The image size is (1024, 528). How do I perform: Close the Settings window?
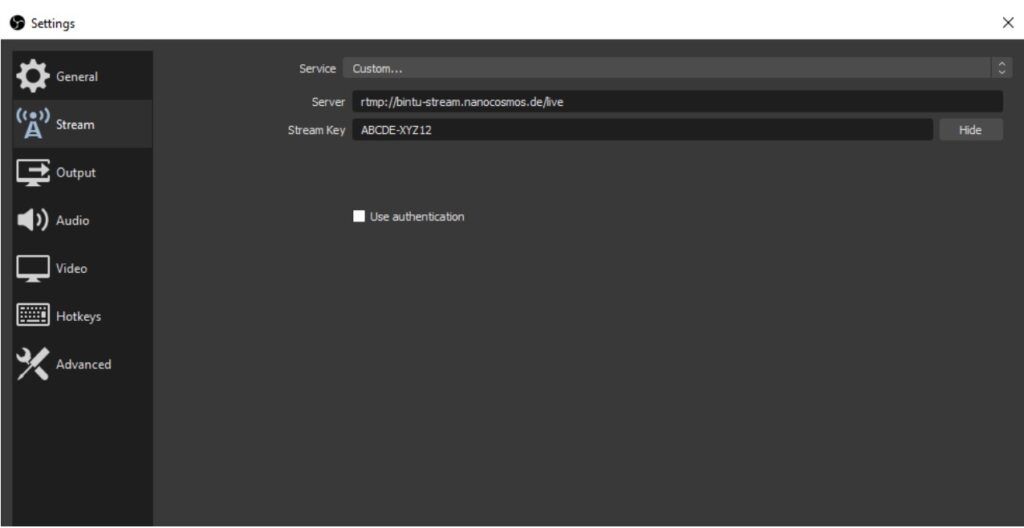point(1007,23)
